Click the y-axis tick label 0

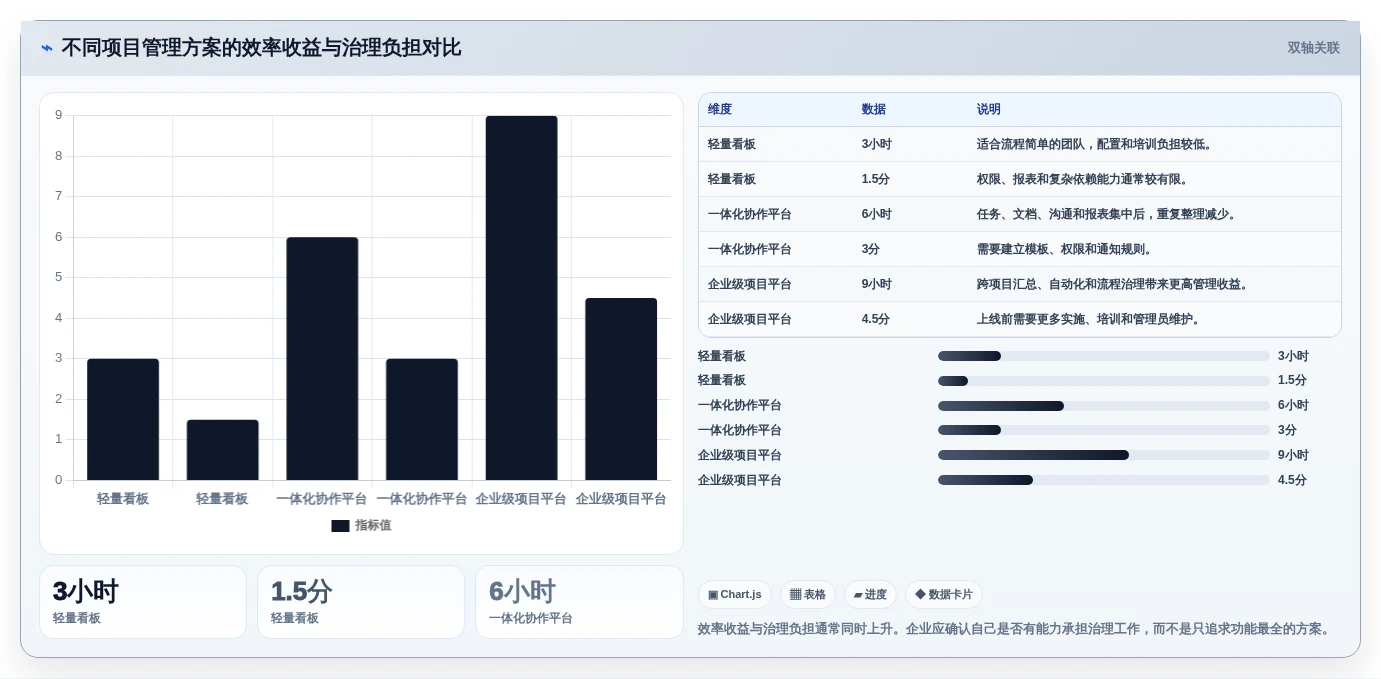pos(59,480)
